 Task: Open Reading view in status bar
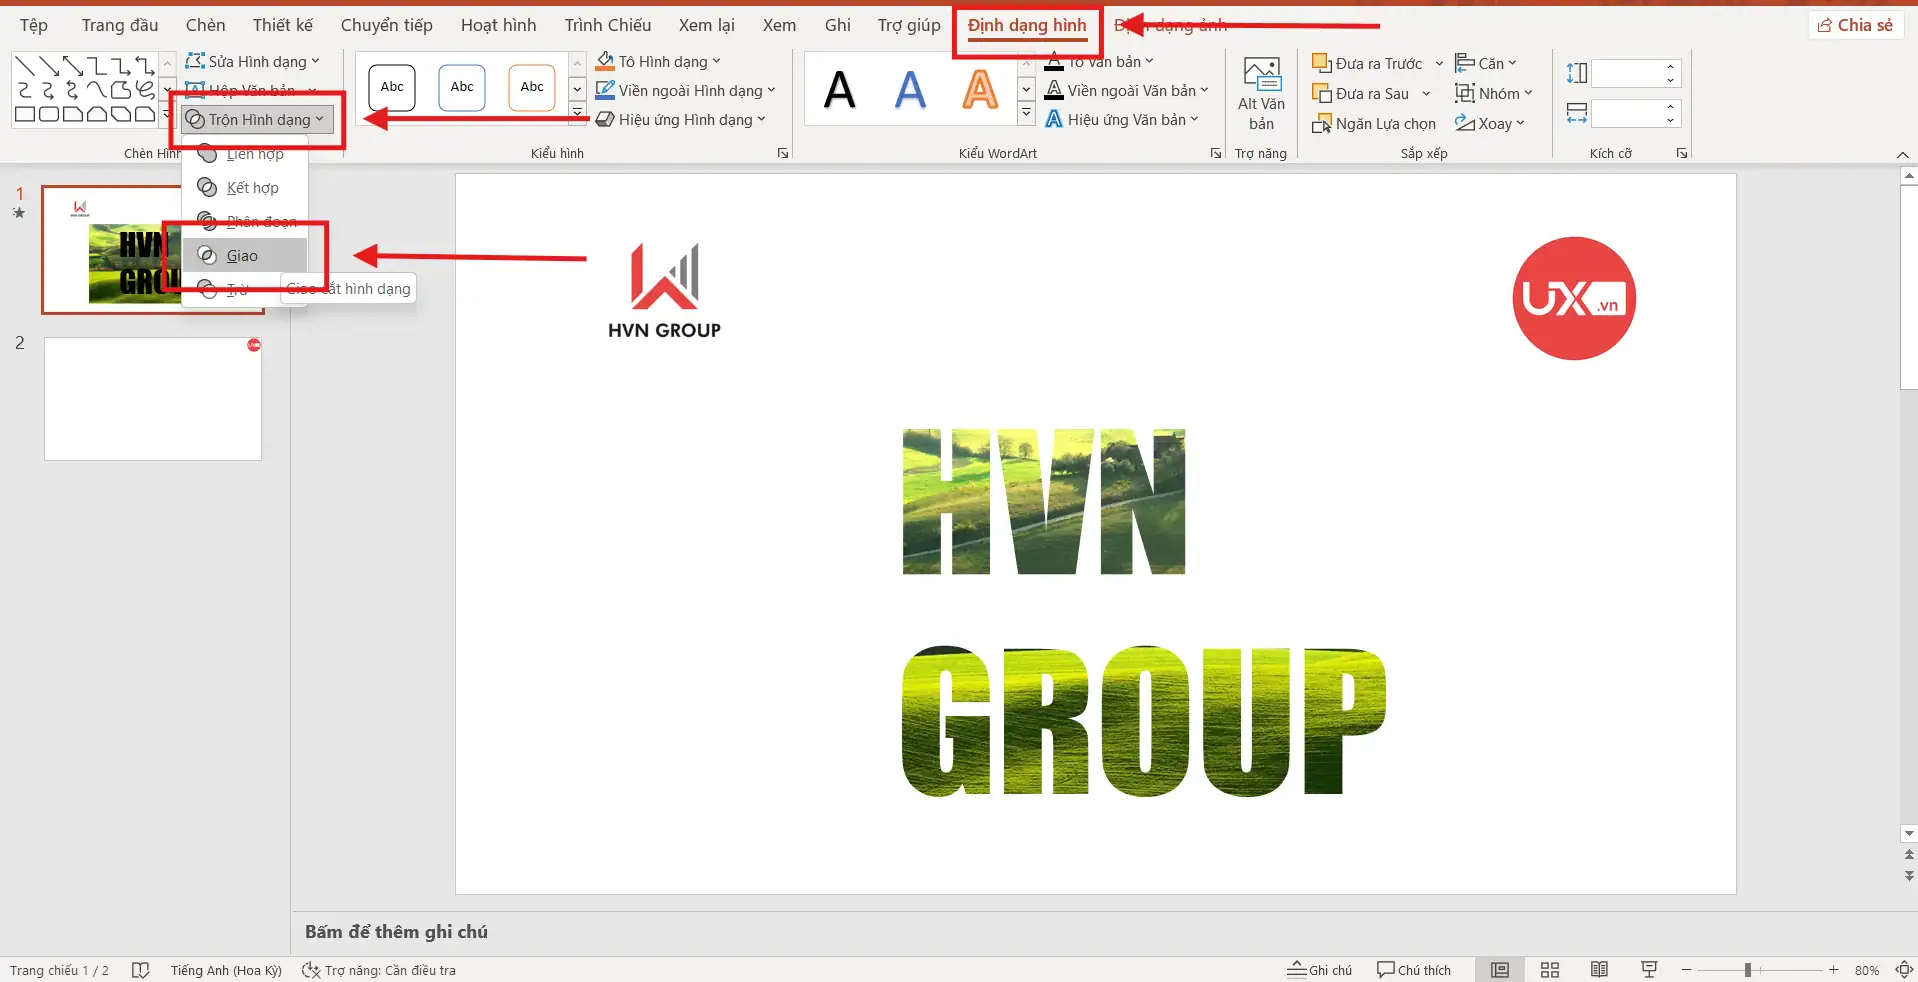click(x=1599, y=969)
